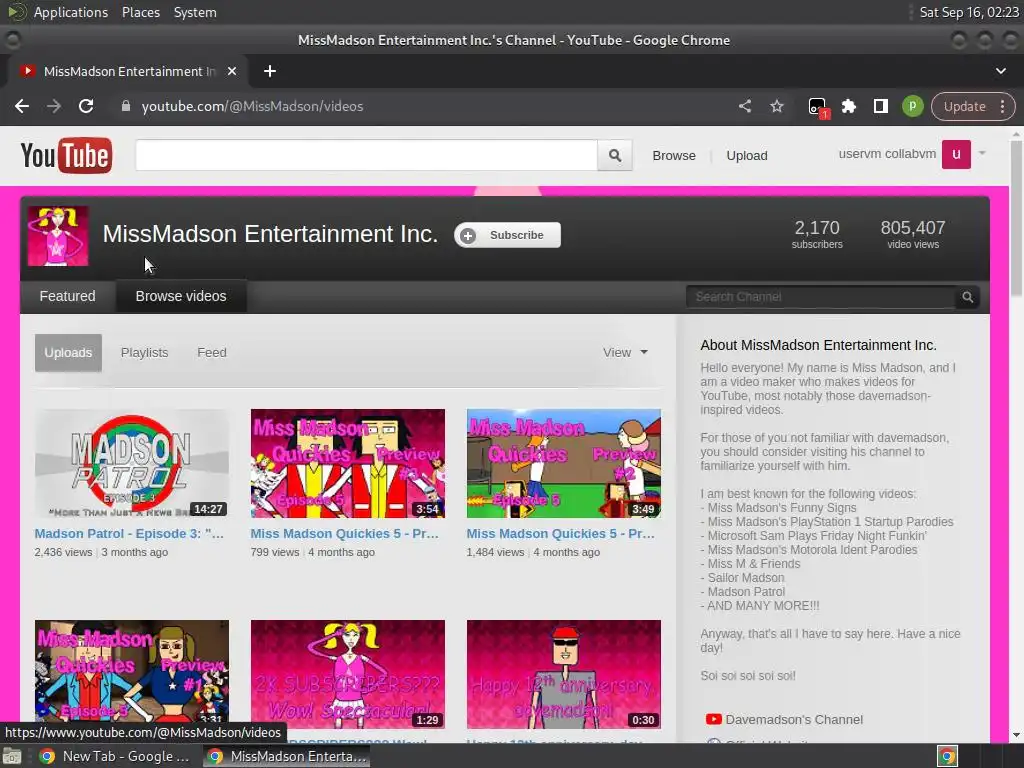This screenshot has height=768, width=1024.
Task: Click Chrome icon in system tray
Action: (x=947, y=756)
